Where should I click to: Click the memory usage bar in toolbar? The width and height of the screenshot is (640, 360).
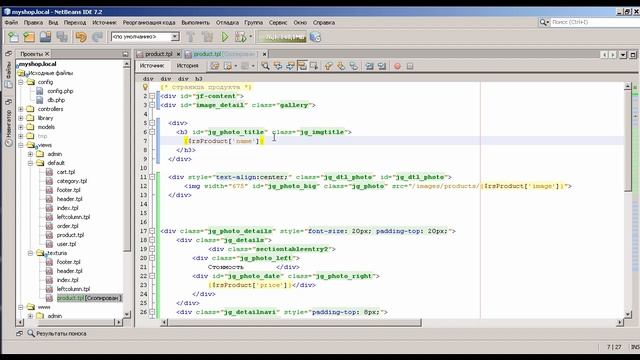pos(282,37)
